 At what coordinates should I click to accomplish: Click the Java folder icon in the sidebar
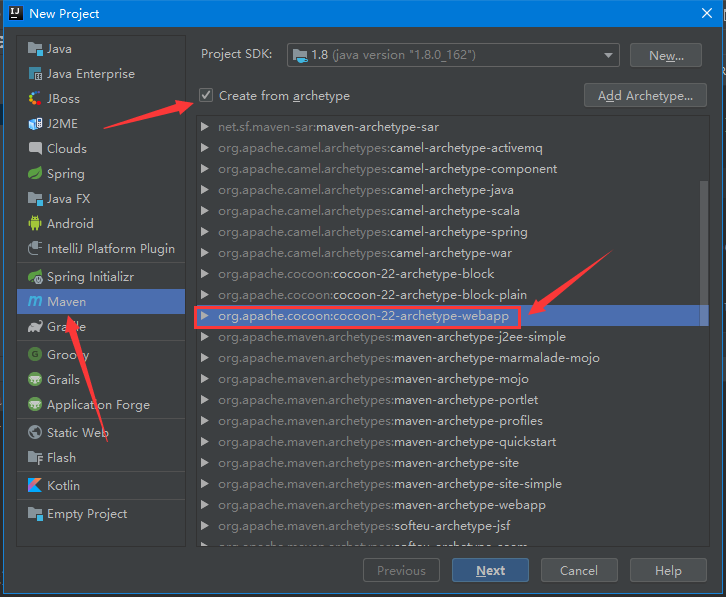(35, 49)
